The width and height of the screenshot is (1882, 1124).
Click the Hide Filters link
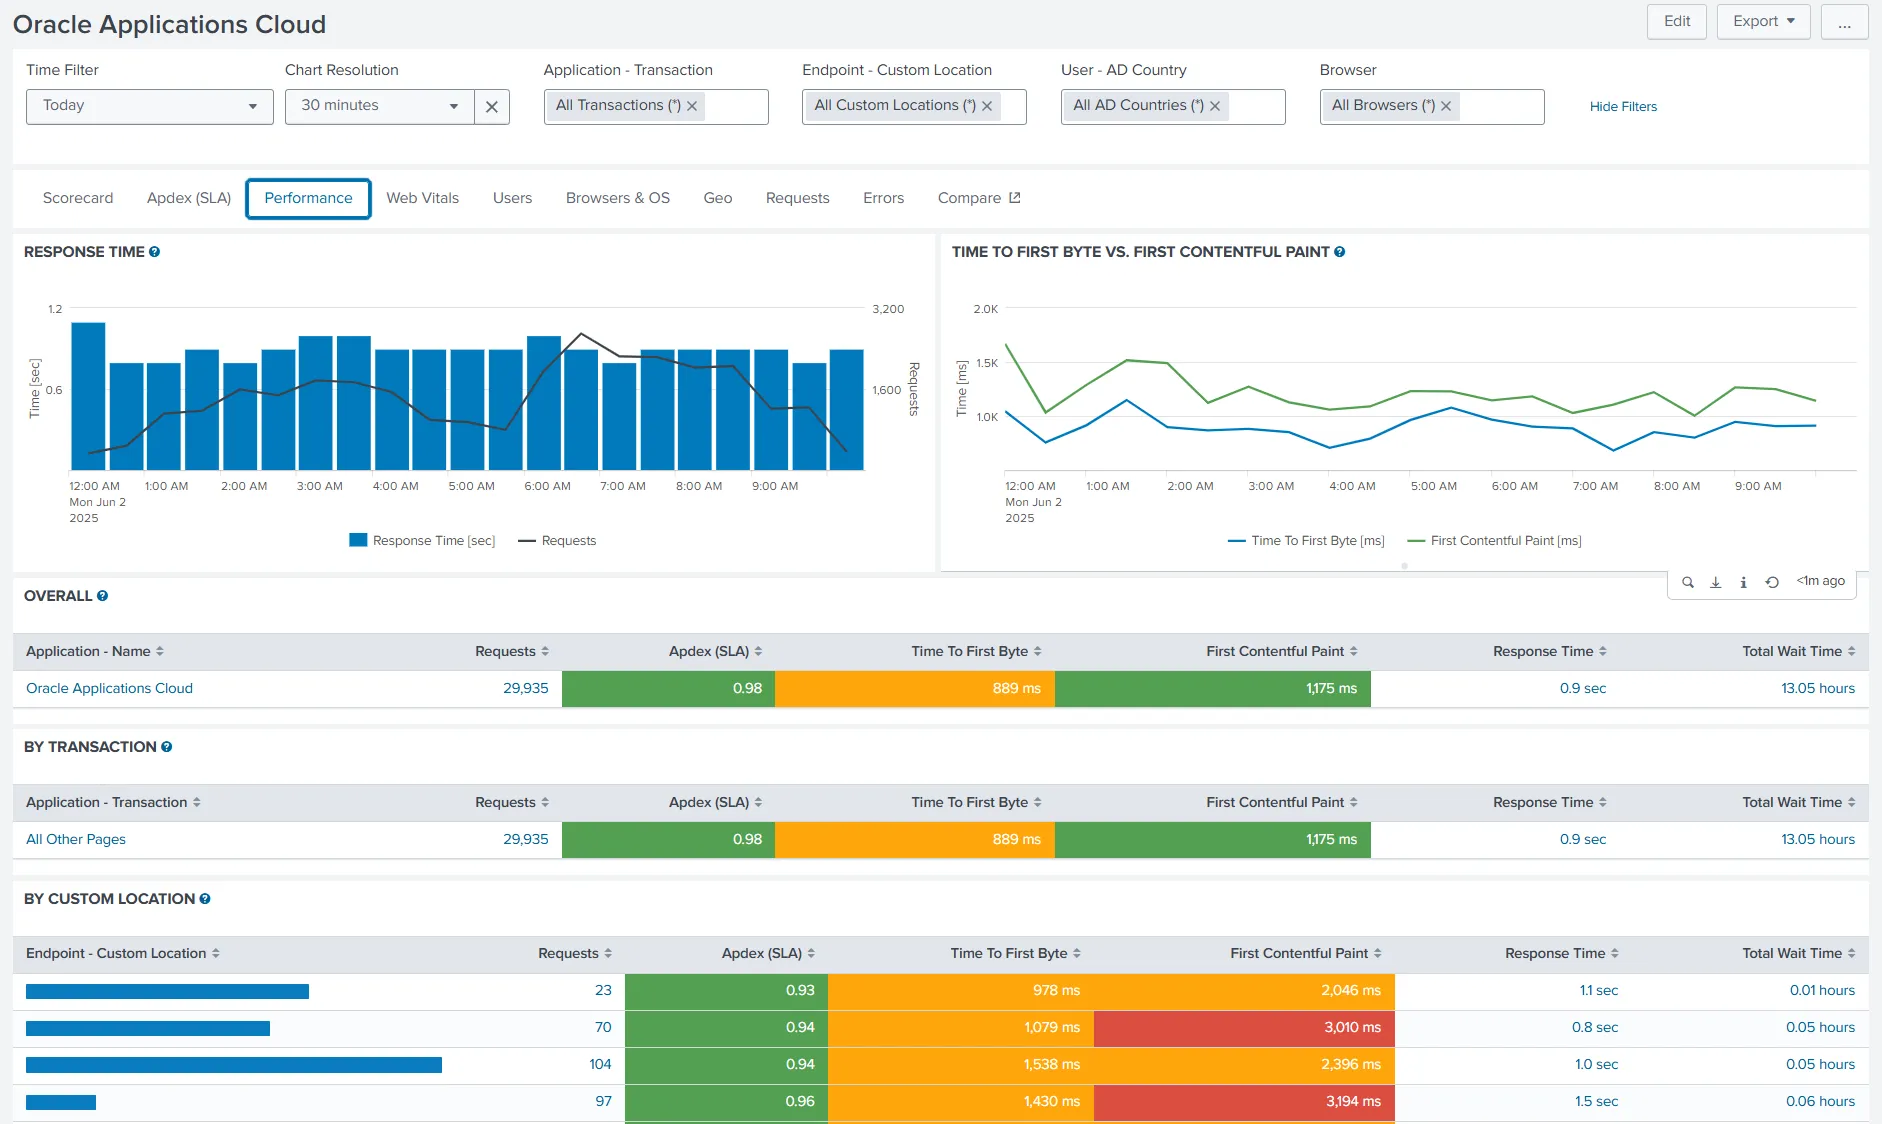[x=1623, y=106]
